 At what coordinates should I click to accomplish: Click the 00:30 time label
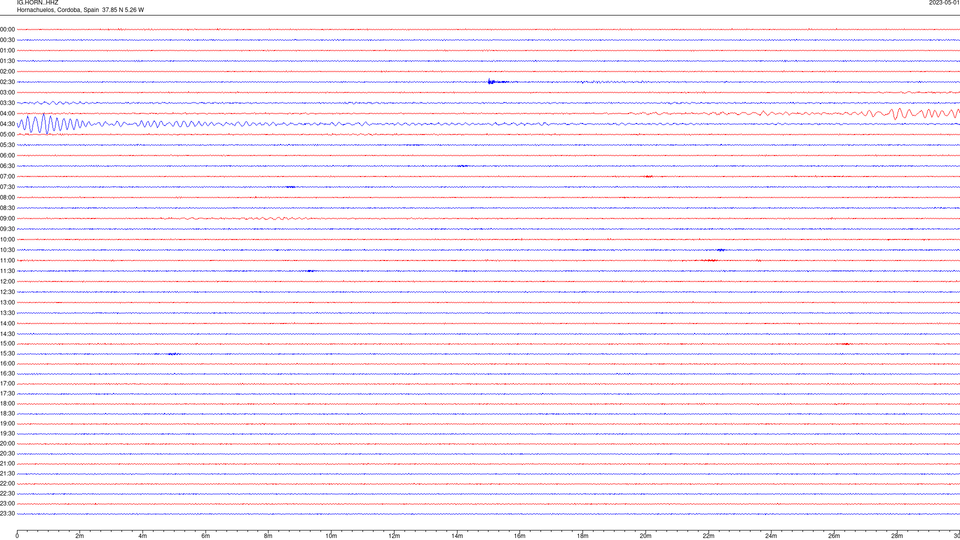7,40
